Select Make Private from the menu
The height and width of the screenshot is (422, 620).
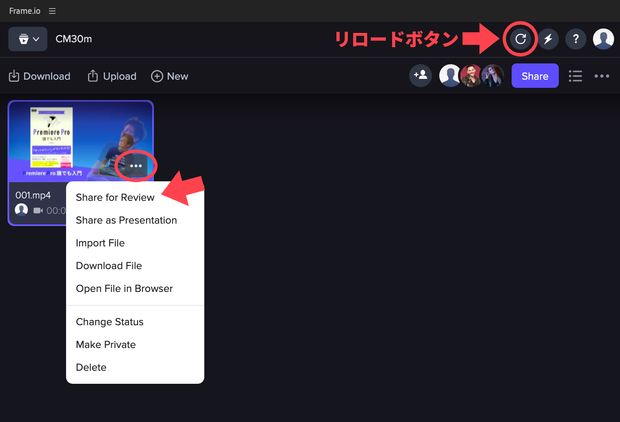106,344
